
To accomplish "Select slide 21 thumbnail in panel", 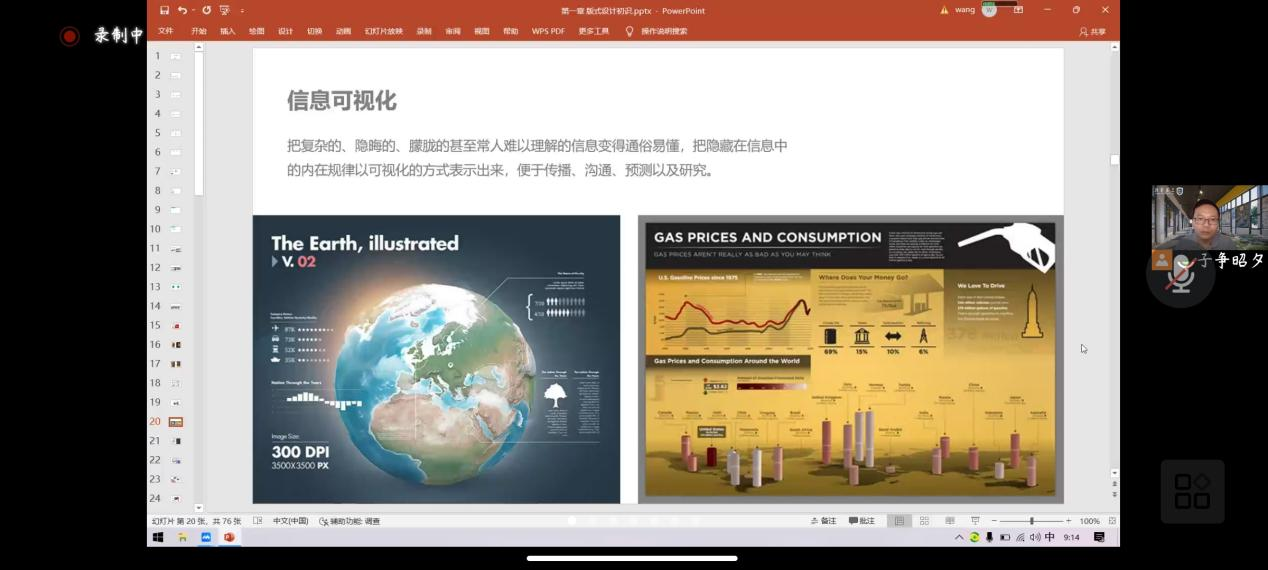I will [x=176, y=441].
